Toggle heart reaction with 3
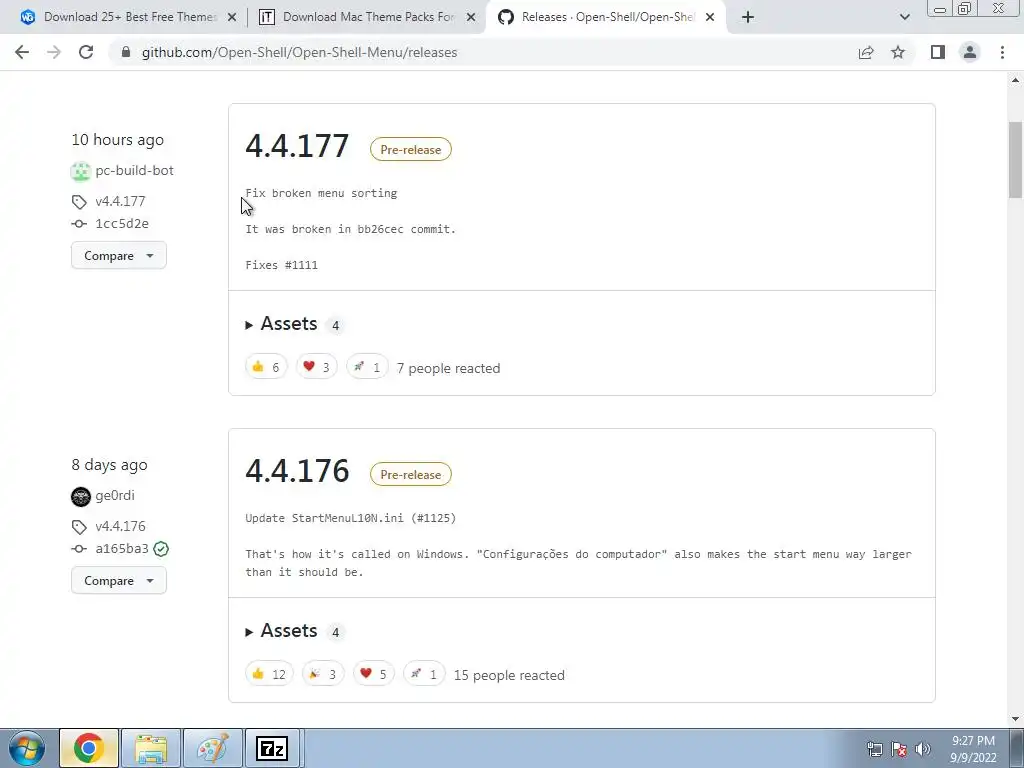This screenshot has height=768, width=1024. point(317,367)
